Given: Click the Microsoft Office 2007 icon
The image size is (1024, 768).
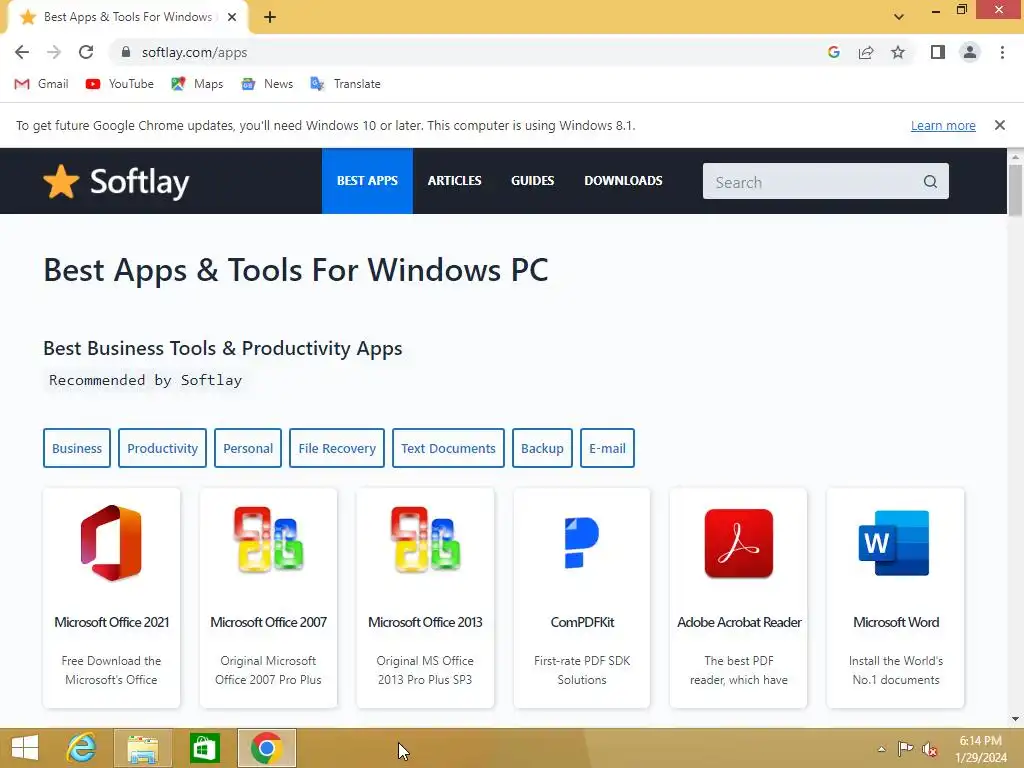Looking at the screenshot, I should (268, 540).
